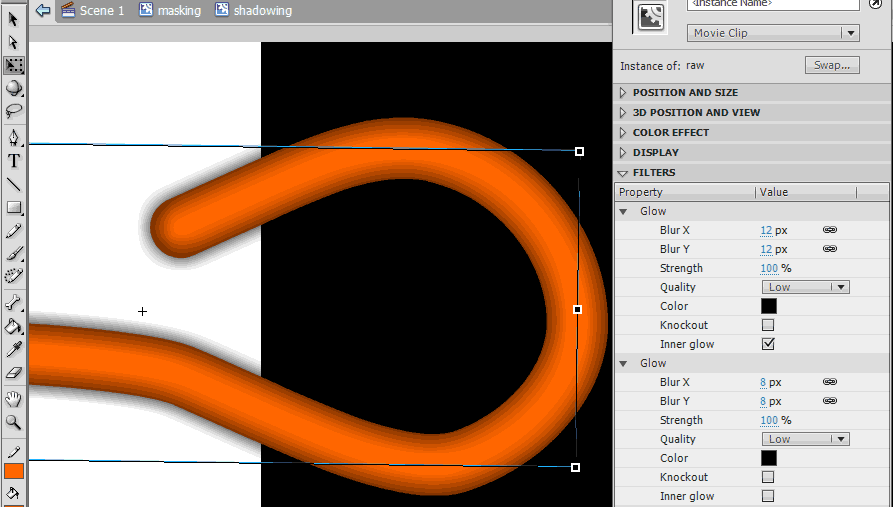893x507 pixels.
Task: Select the Selection arrow tool
Action: pyautogui.click(x=13, y=20)
